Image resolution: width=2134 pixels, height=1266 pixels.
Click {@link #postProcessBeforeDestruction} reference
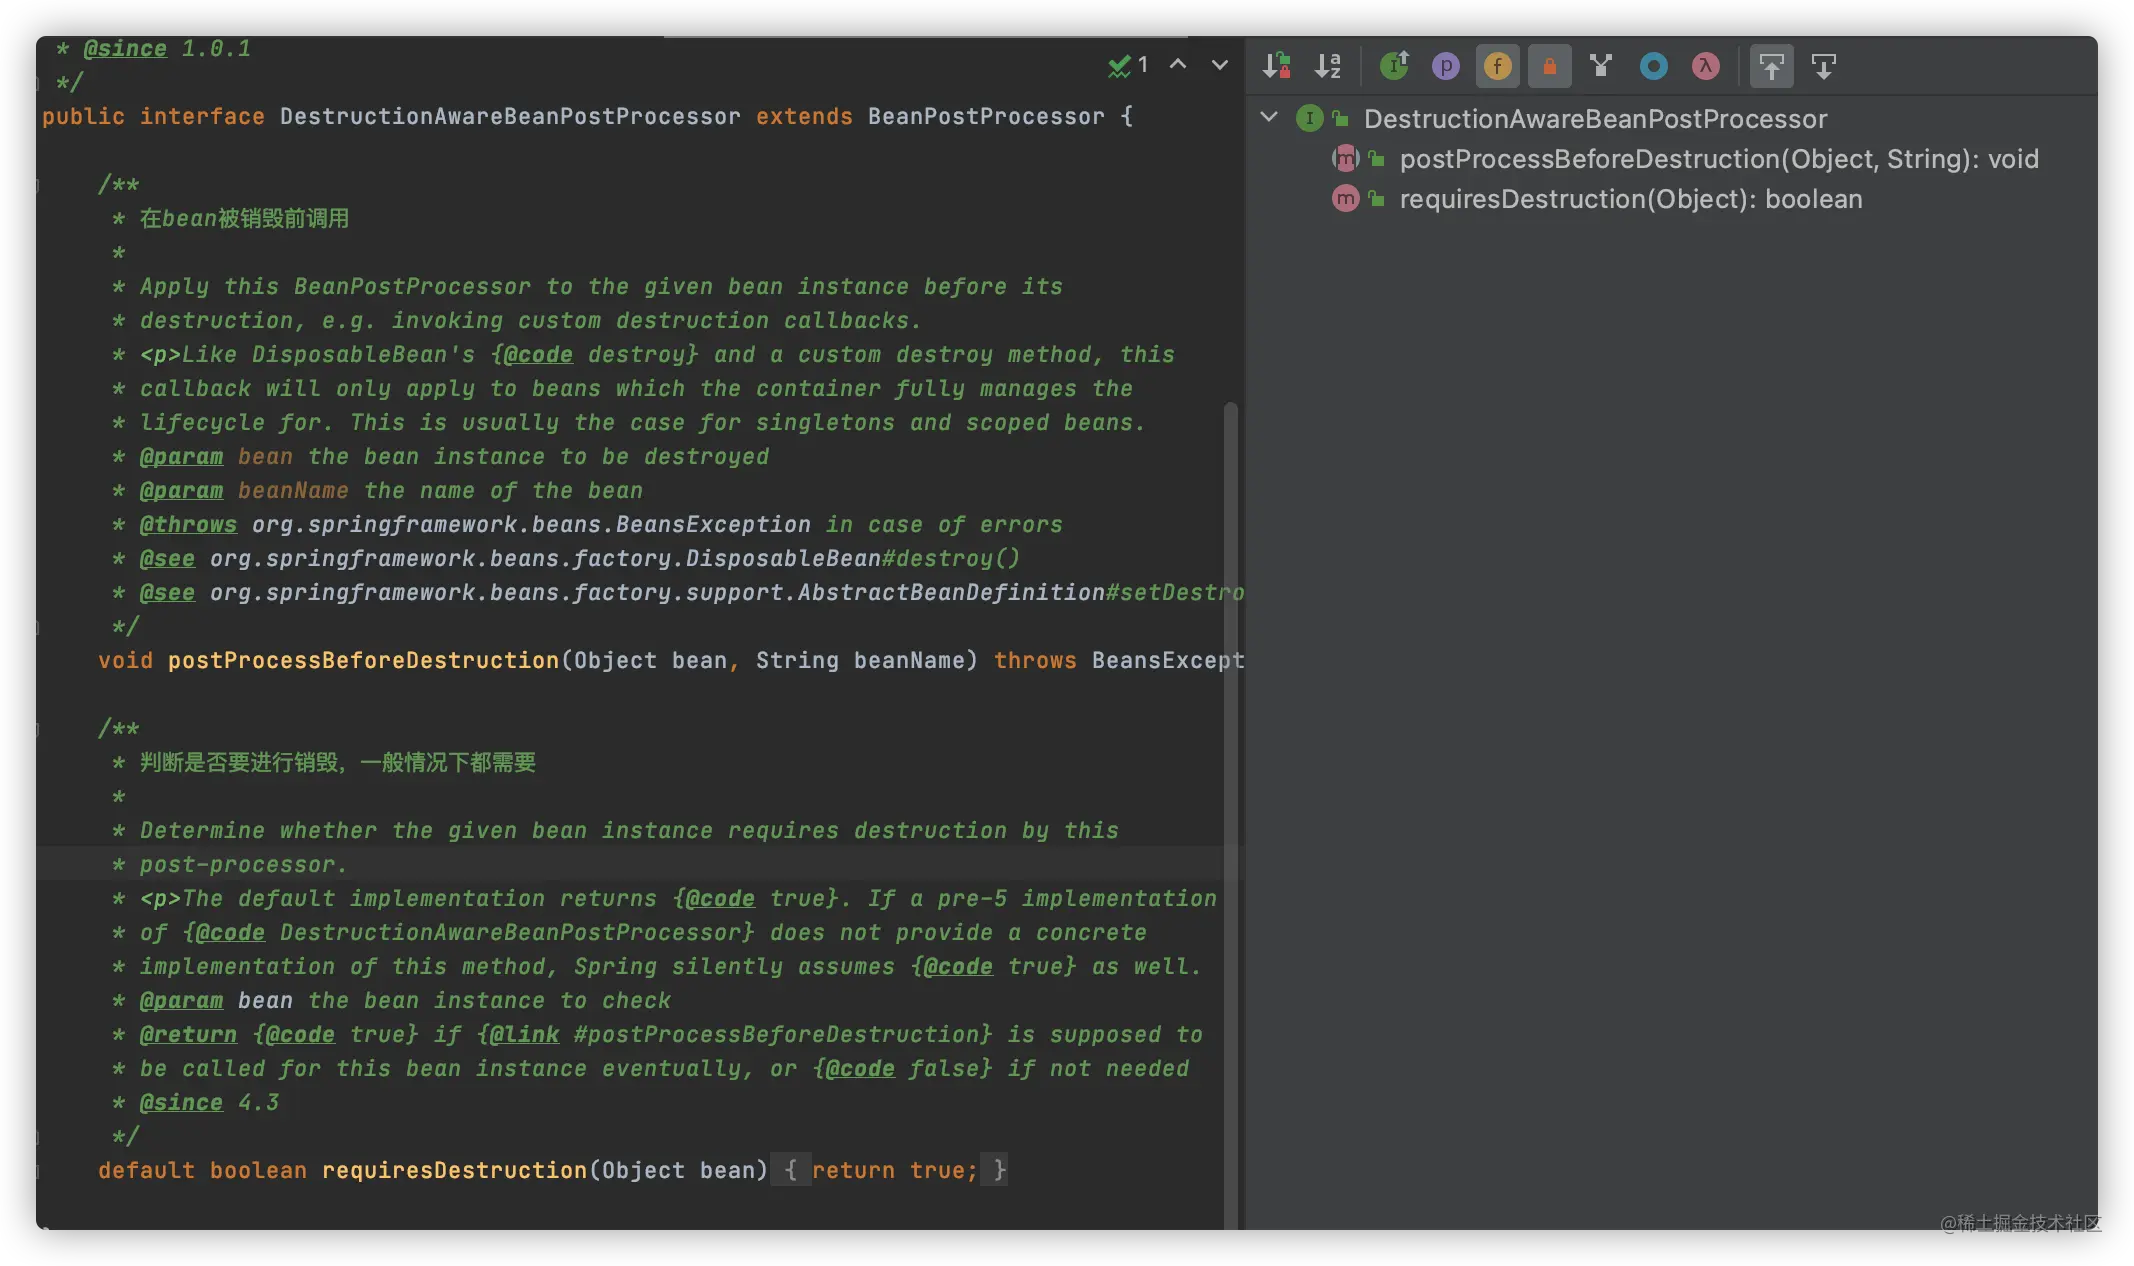[734, 1034]
